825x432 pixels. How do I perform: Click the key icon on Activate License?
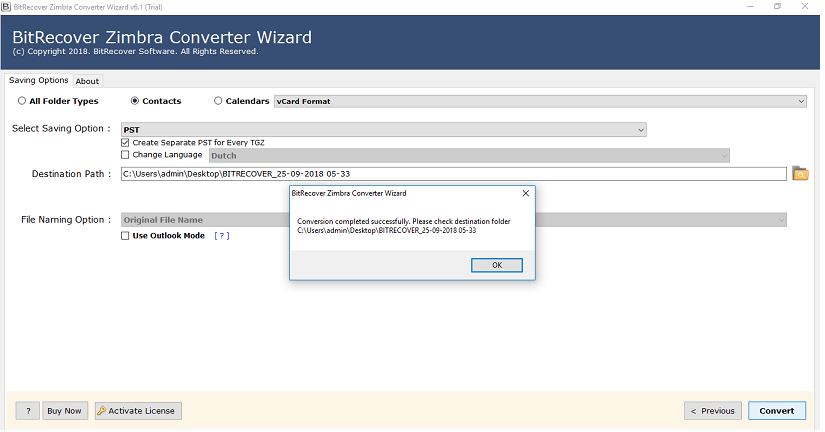(102, 410)
